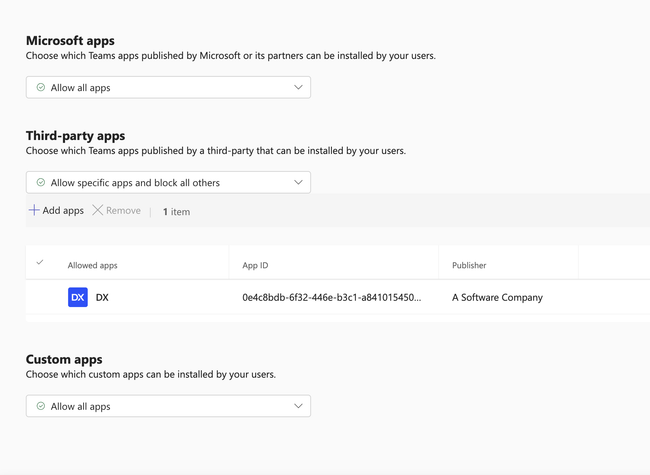Sort by the Allowed apps column header
650x475 pixels.
[x=92, y=266]
